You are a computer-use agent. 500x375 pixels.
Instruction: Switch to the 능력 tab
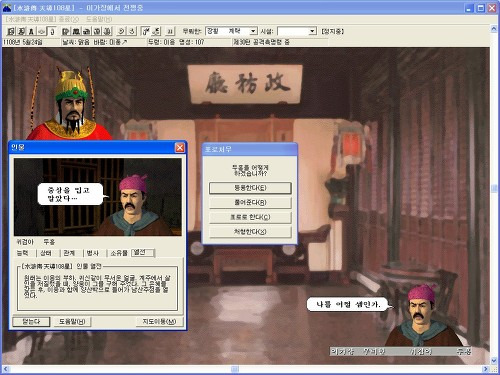[x=23, y=253]
